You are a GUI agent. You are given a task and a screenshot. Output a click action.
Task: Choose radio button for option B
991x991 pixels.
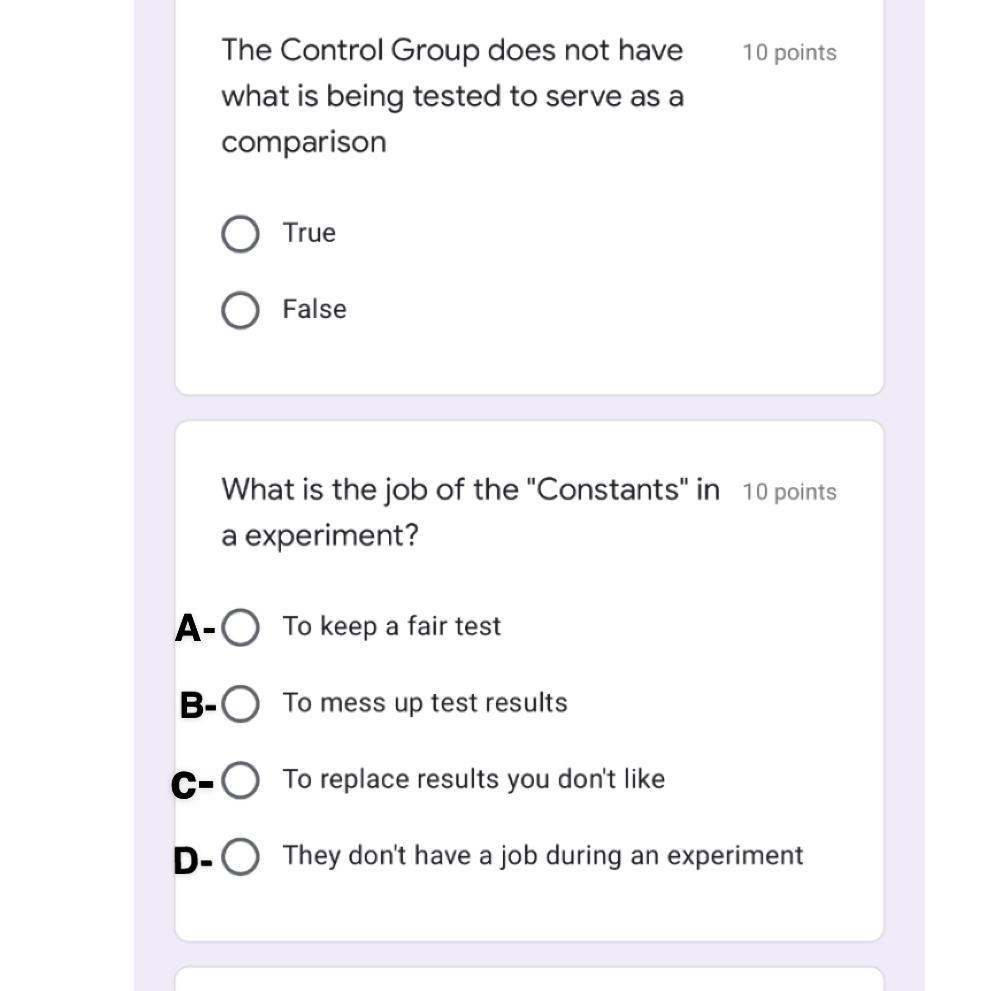[x=241, y=704]
